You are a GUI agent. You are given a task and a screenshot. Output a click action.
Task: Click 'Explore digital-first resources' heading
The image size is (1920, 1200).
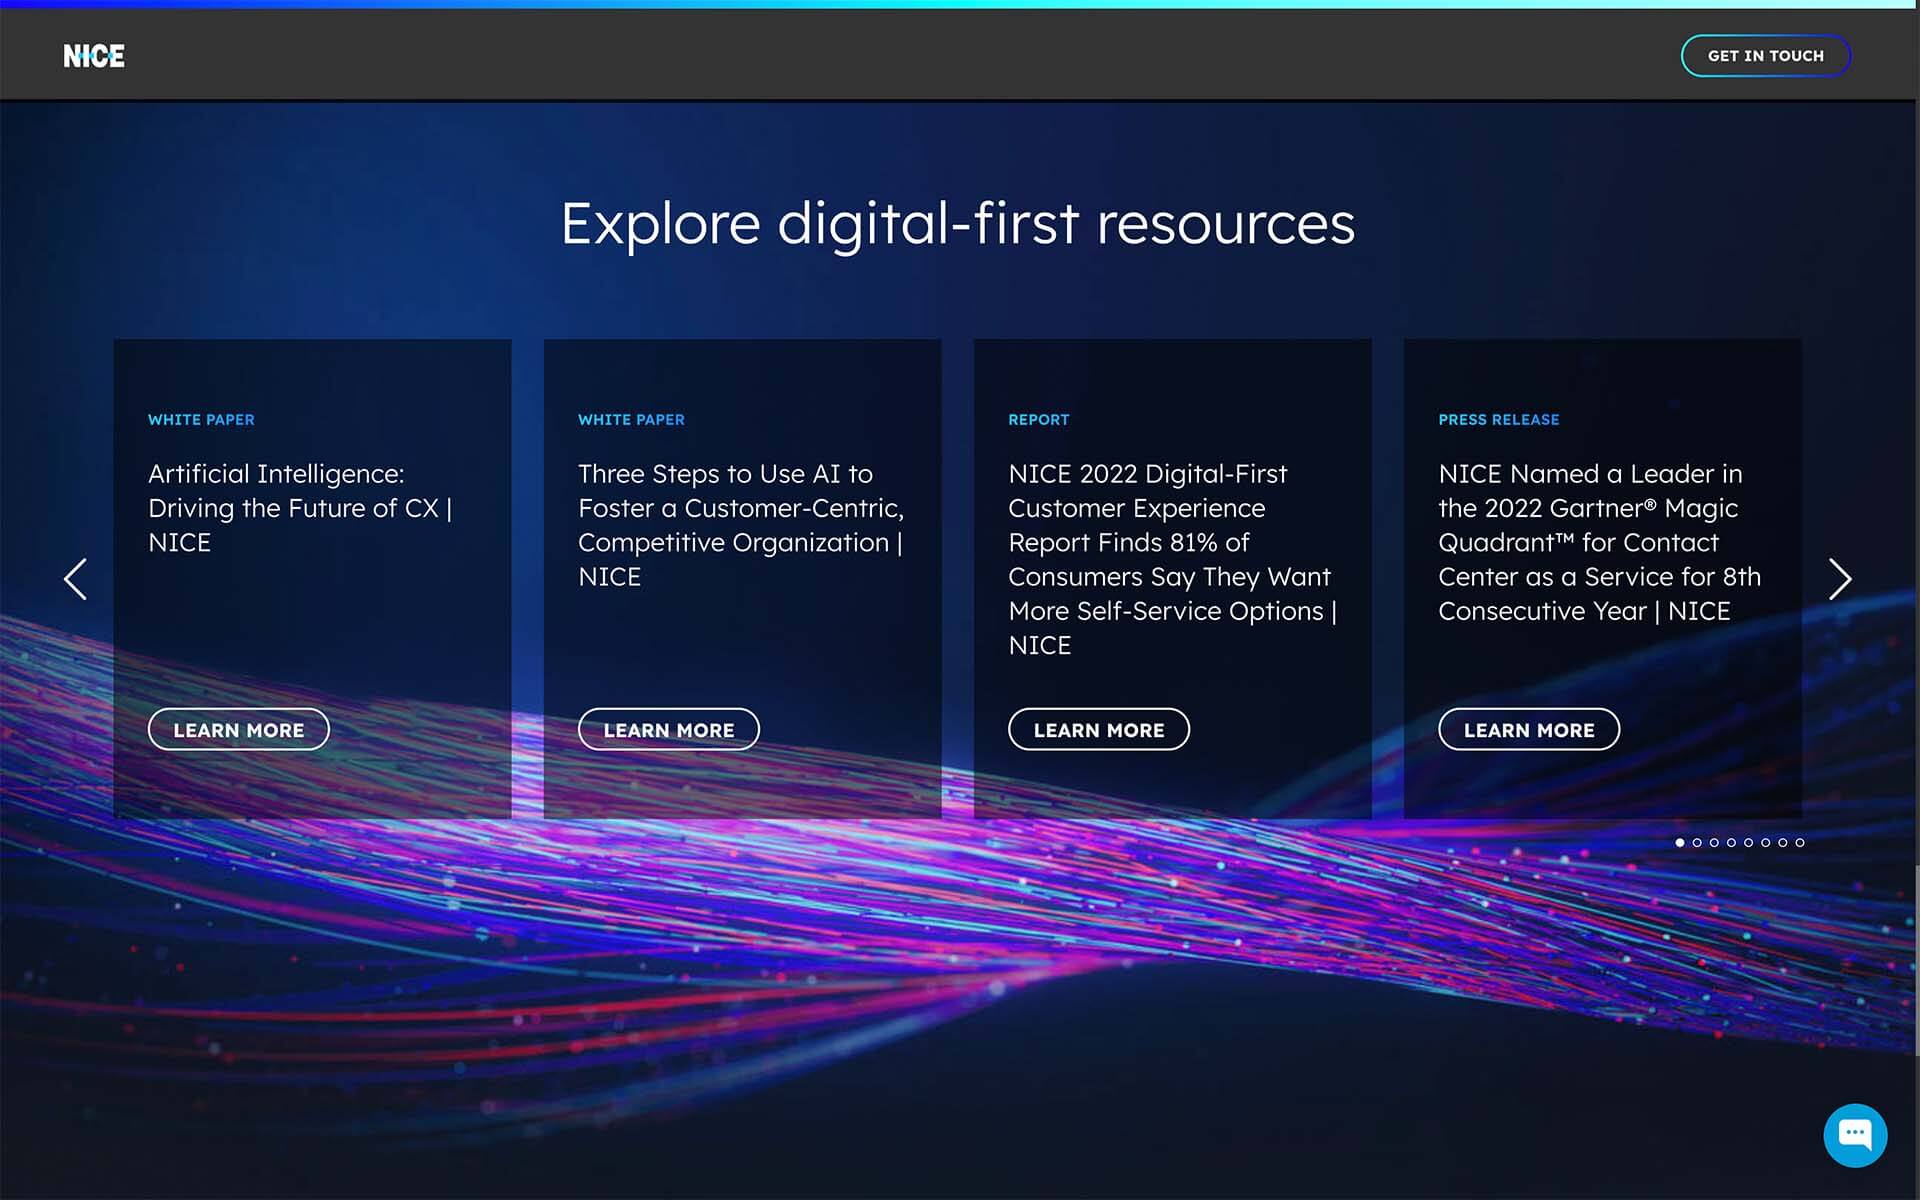click(x=958, y=223)
